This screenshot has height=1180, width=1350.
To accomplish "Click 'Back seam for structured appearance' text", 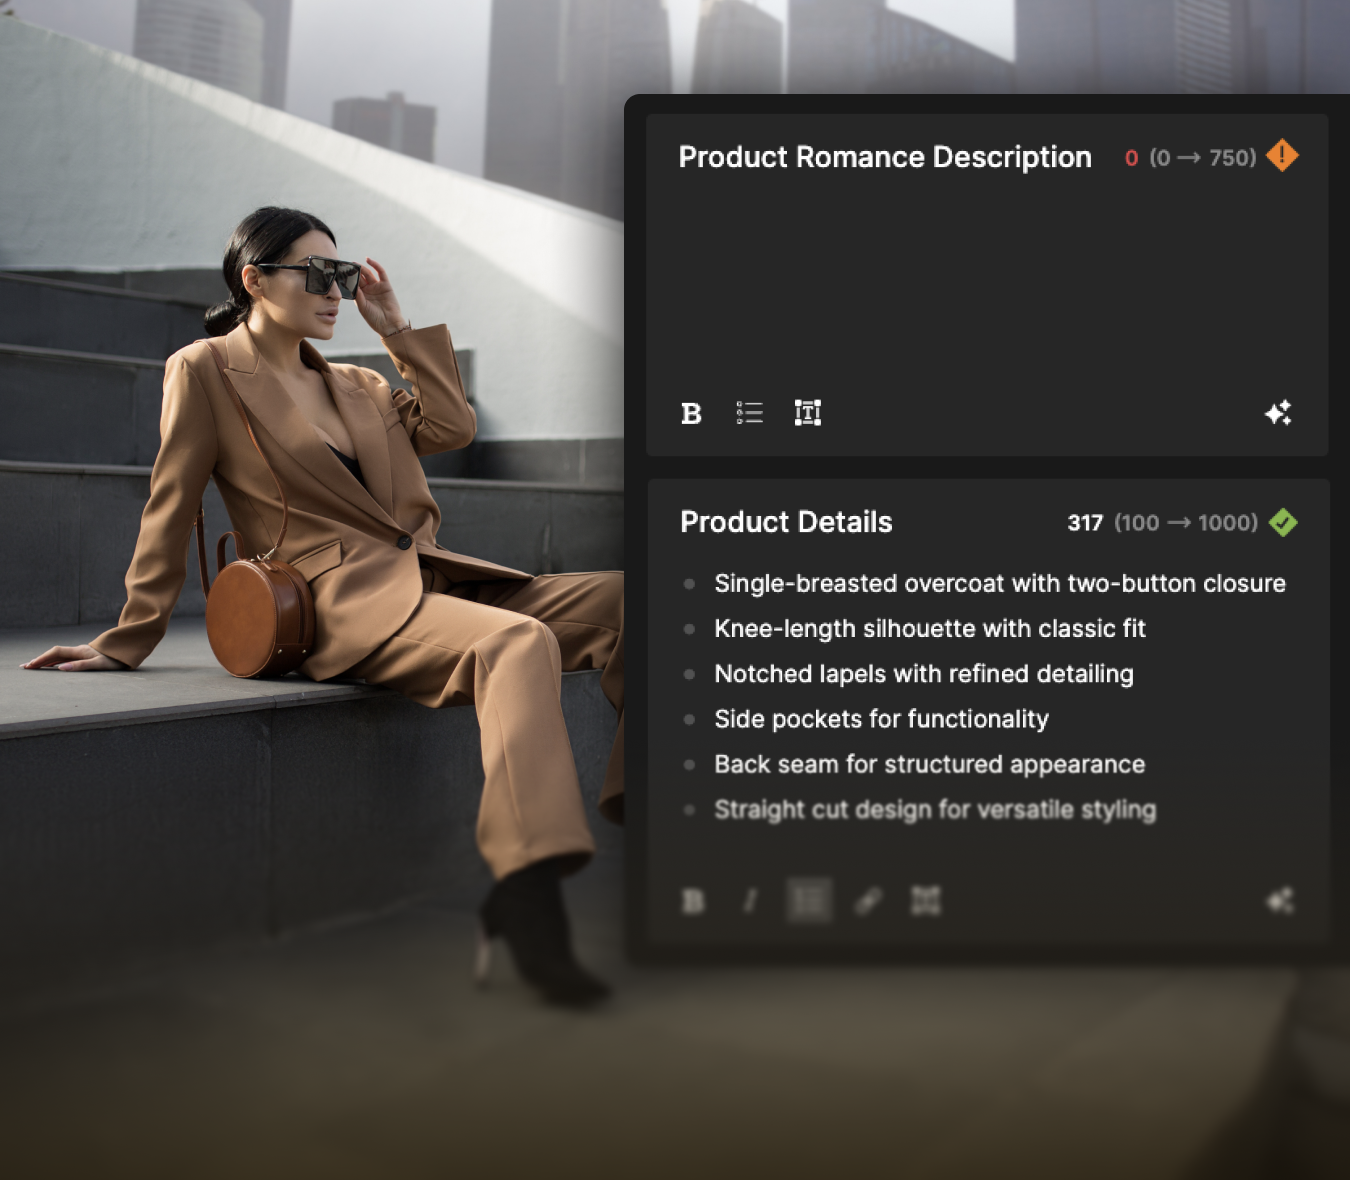I will click(929, 764).
